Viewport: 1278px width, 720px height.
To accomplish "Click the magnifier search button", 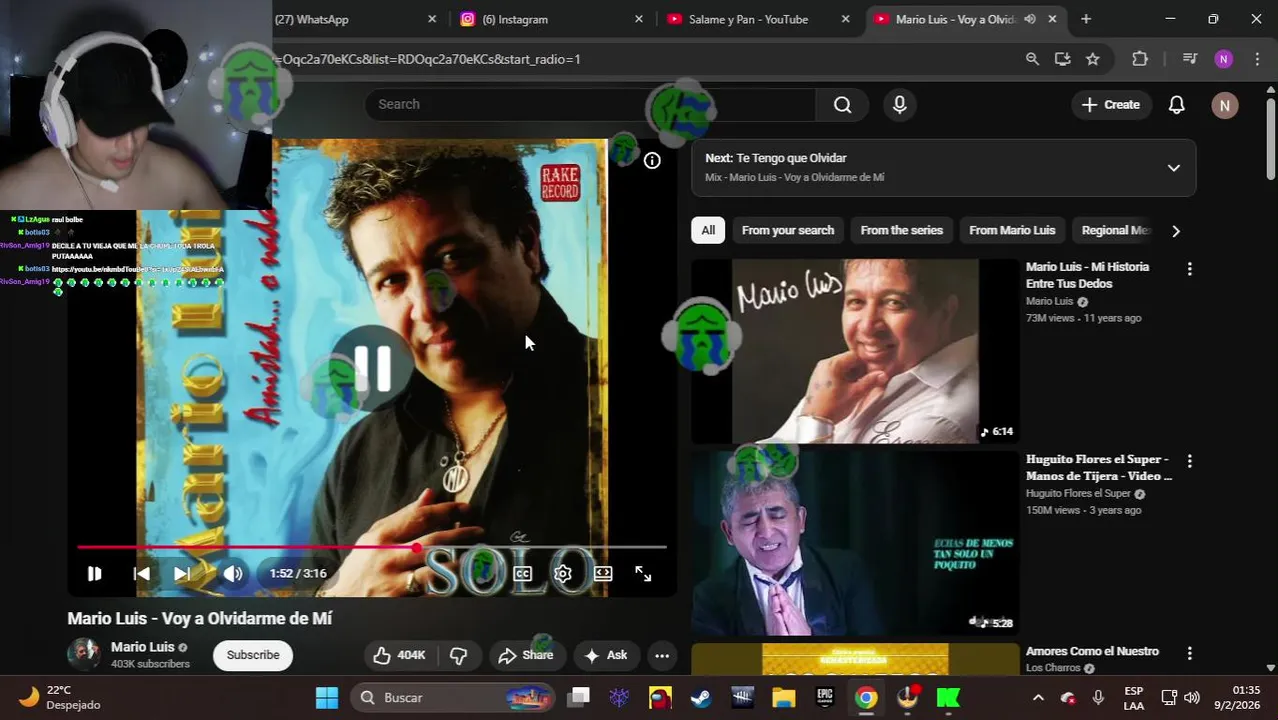I will pos(843,104).
